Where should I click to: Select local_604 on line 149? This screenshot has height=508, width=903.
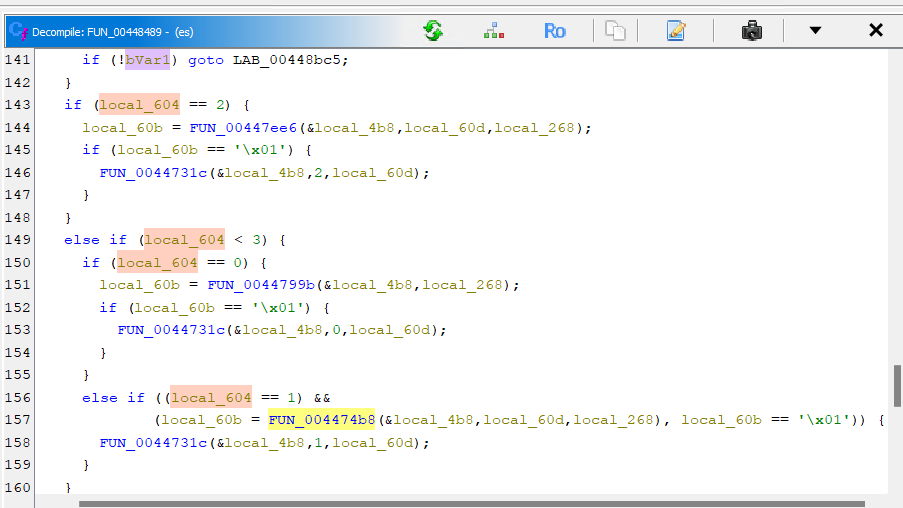coord(184,240)
